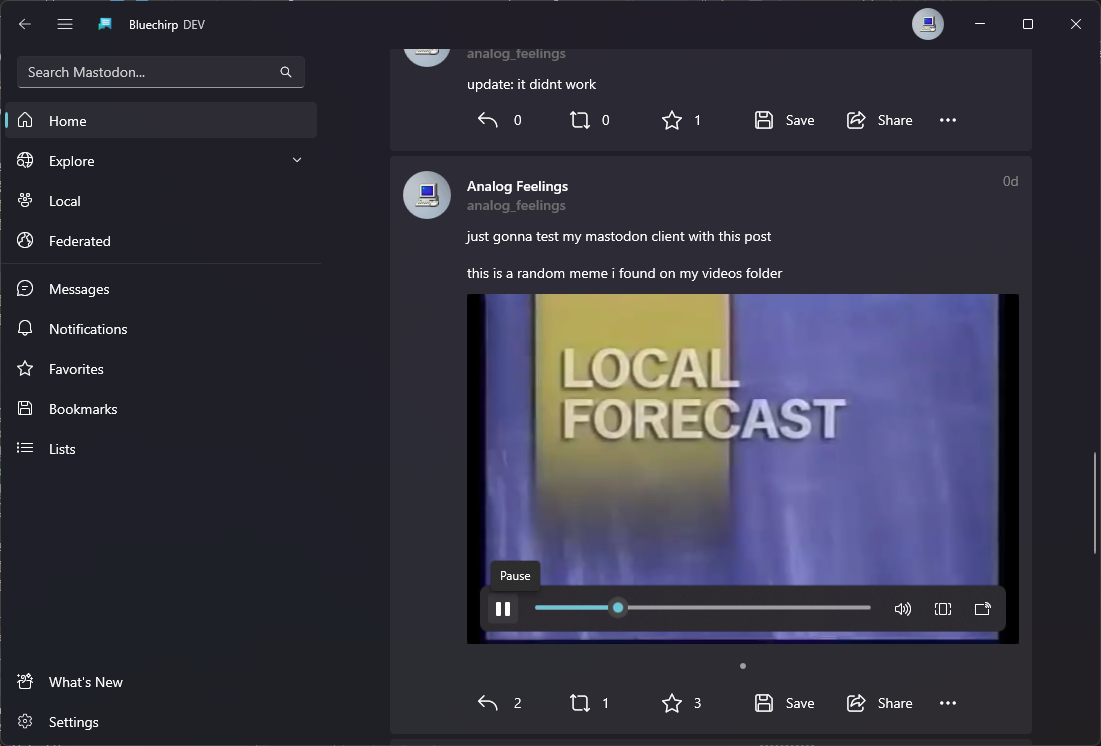Focus the Search Mastodon field
Image resolution: width=1101 pixels, height=746 pixels.
[x=160, y=72]
